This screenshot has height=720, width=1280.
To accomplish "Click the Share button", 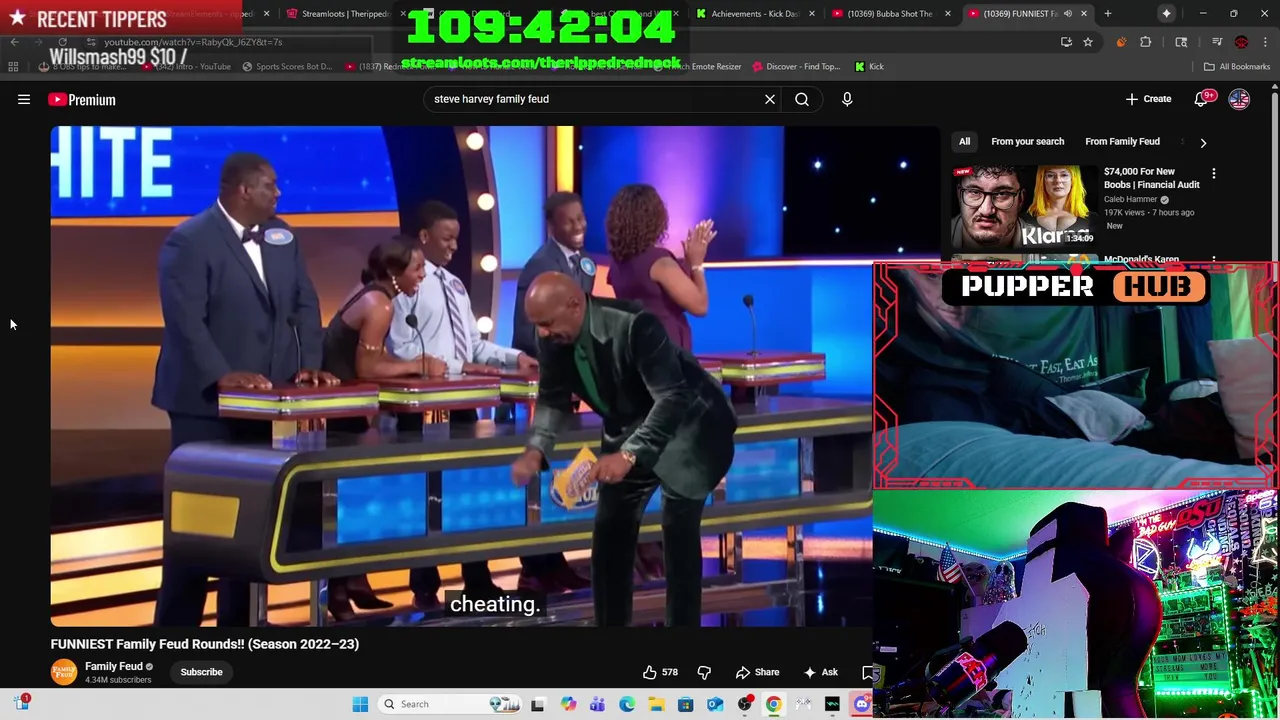I will click(x=757, y=672).
